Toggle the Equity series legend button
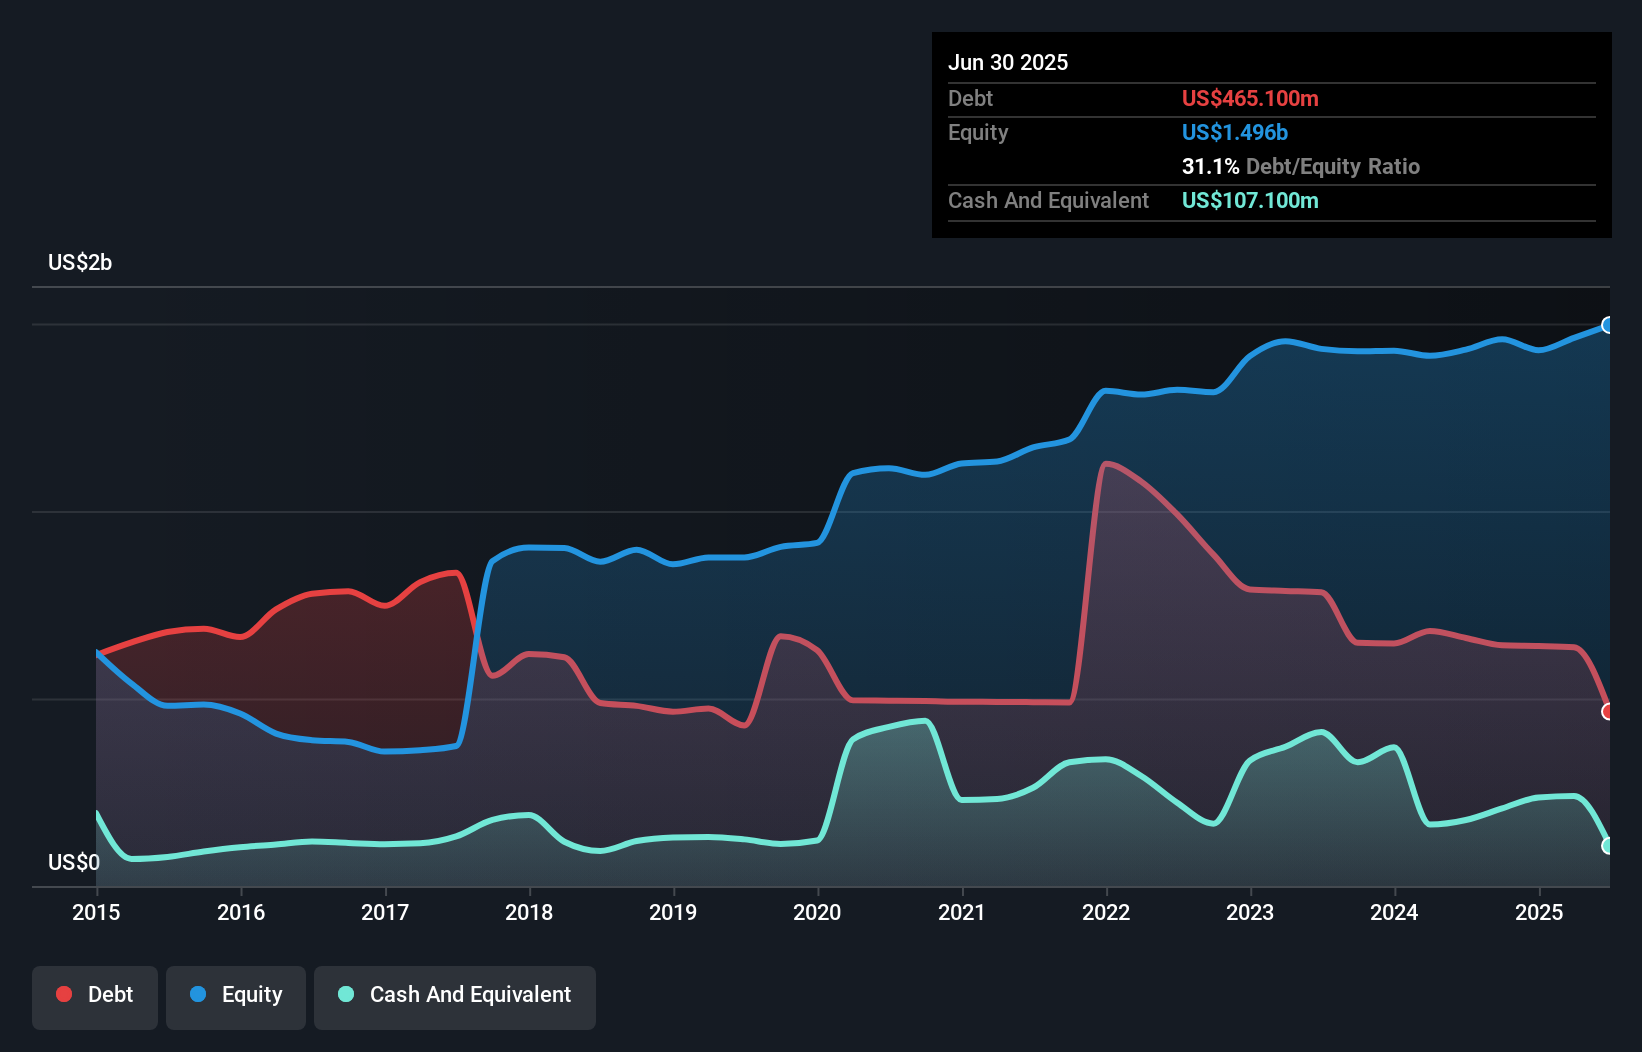Viewport: 1642px width, 1052px height. point(236,997)
